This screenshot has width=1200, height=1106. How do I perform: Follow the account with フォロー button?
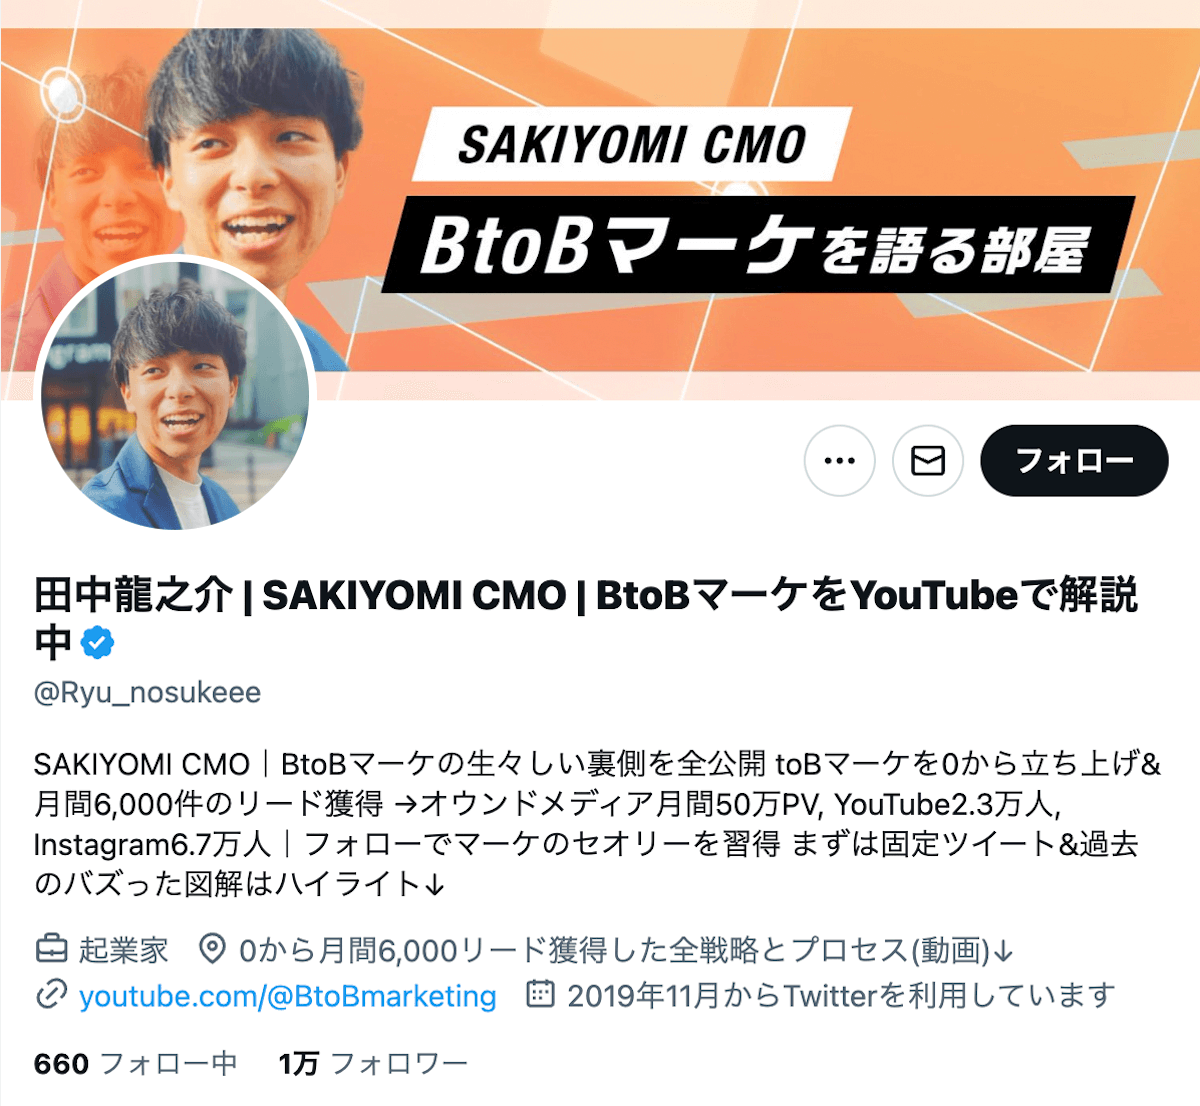[1074, 461]
